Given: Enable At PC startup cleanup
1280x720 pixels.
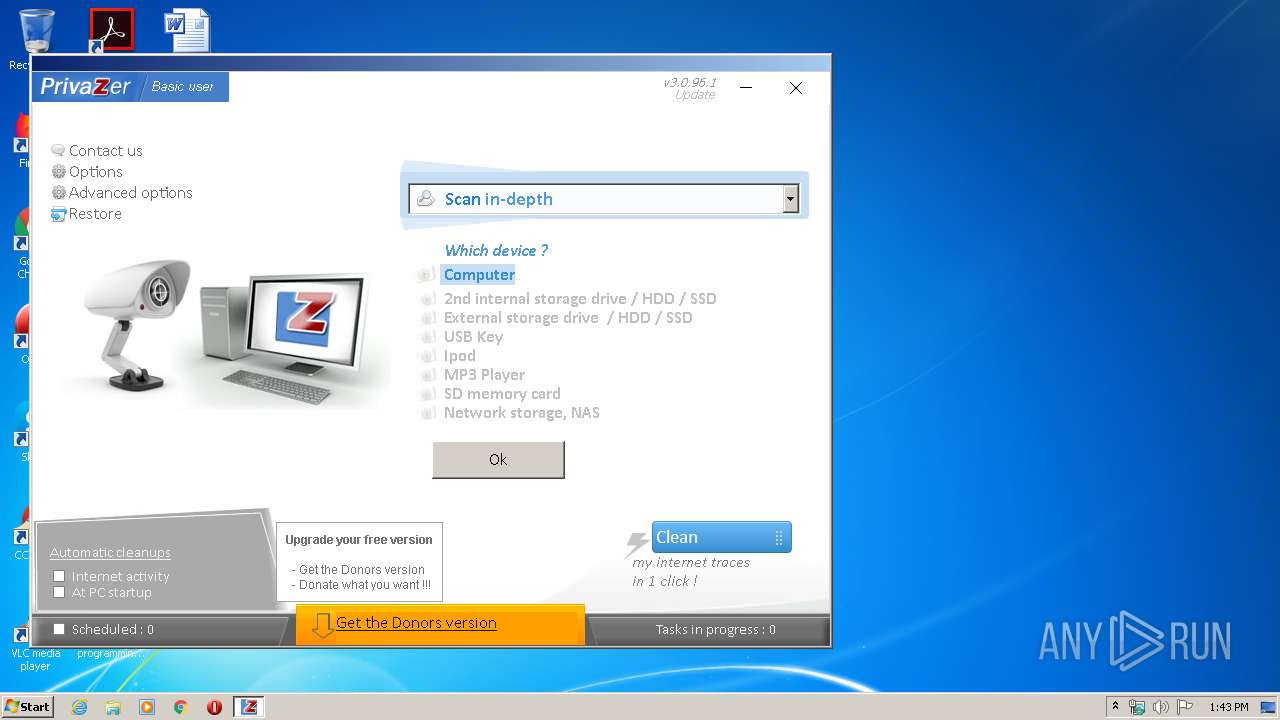Looking at the screenshot, I should point(59,592).
